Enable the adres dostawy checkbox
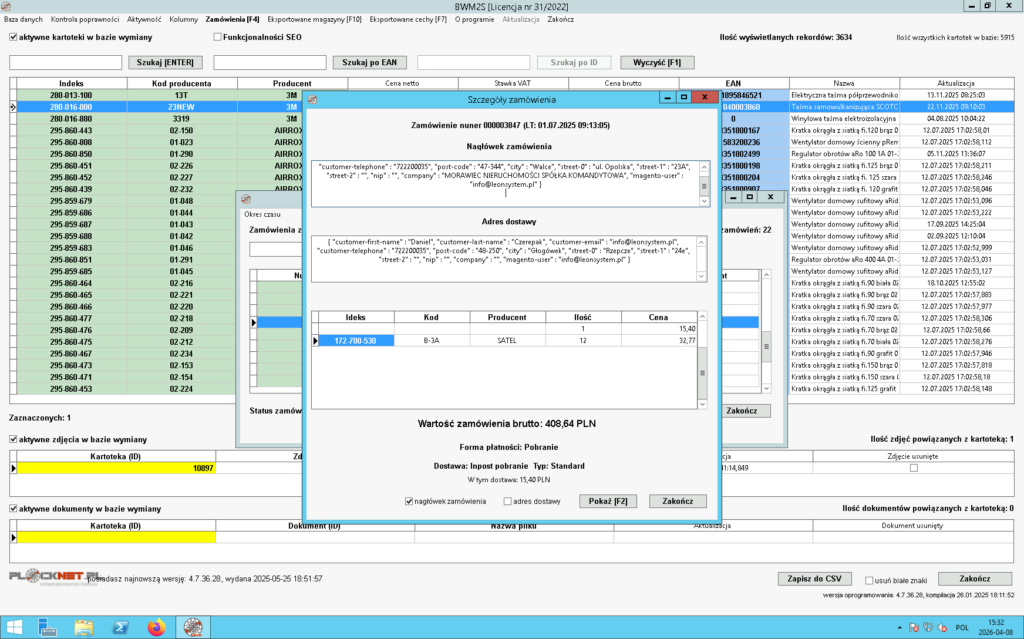Image resolution: width=1024 pixels, height=639 pixels. click(507, 501)
